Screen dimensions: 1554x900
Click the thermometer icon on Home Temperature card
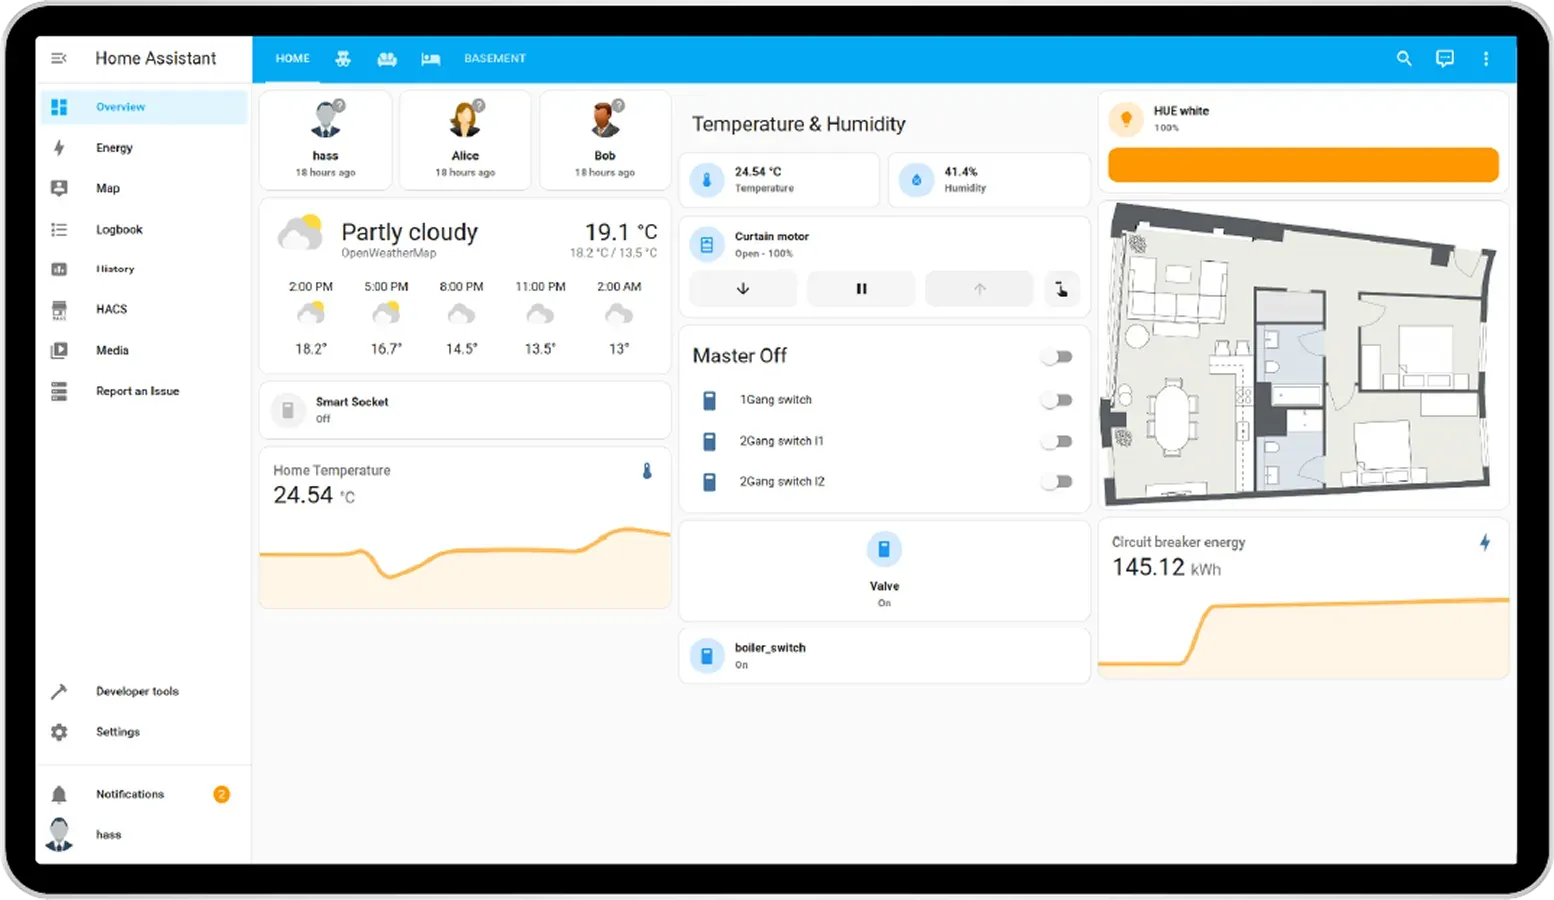click(x=648, y=470)
